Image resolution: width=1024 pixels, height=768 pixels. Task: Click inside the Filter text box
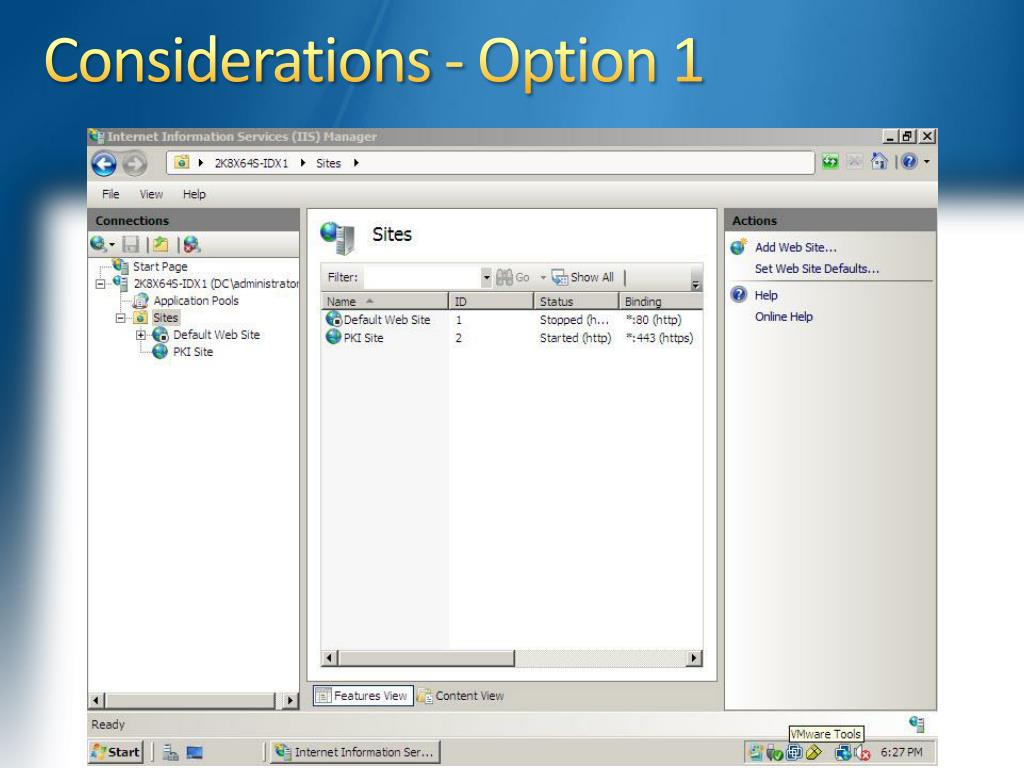423,277
